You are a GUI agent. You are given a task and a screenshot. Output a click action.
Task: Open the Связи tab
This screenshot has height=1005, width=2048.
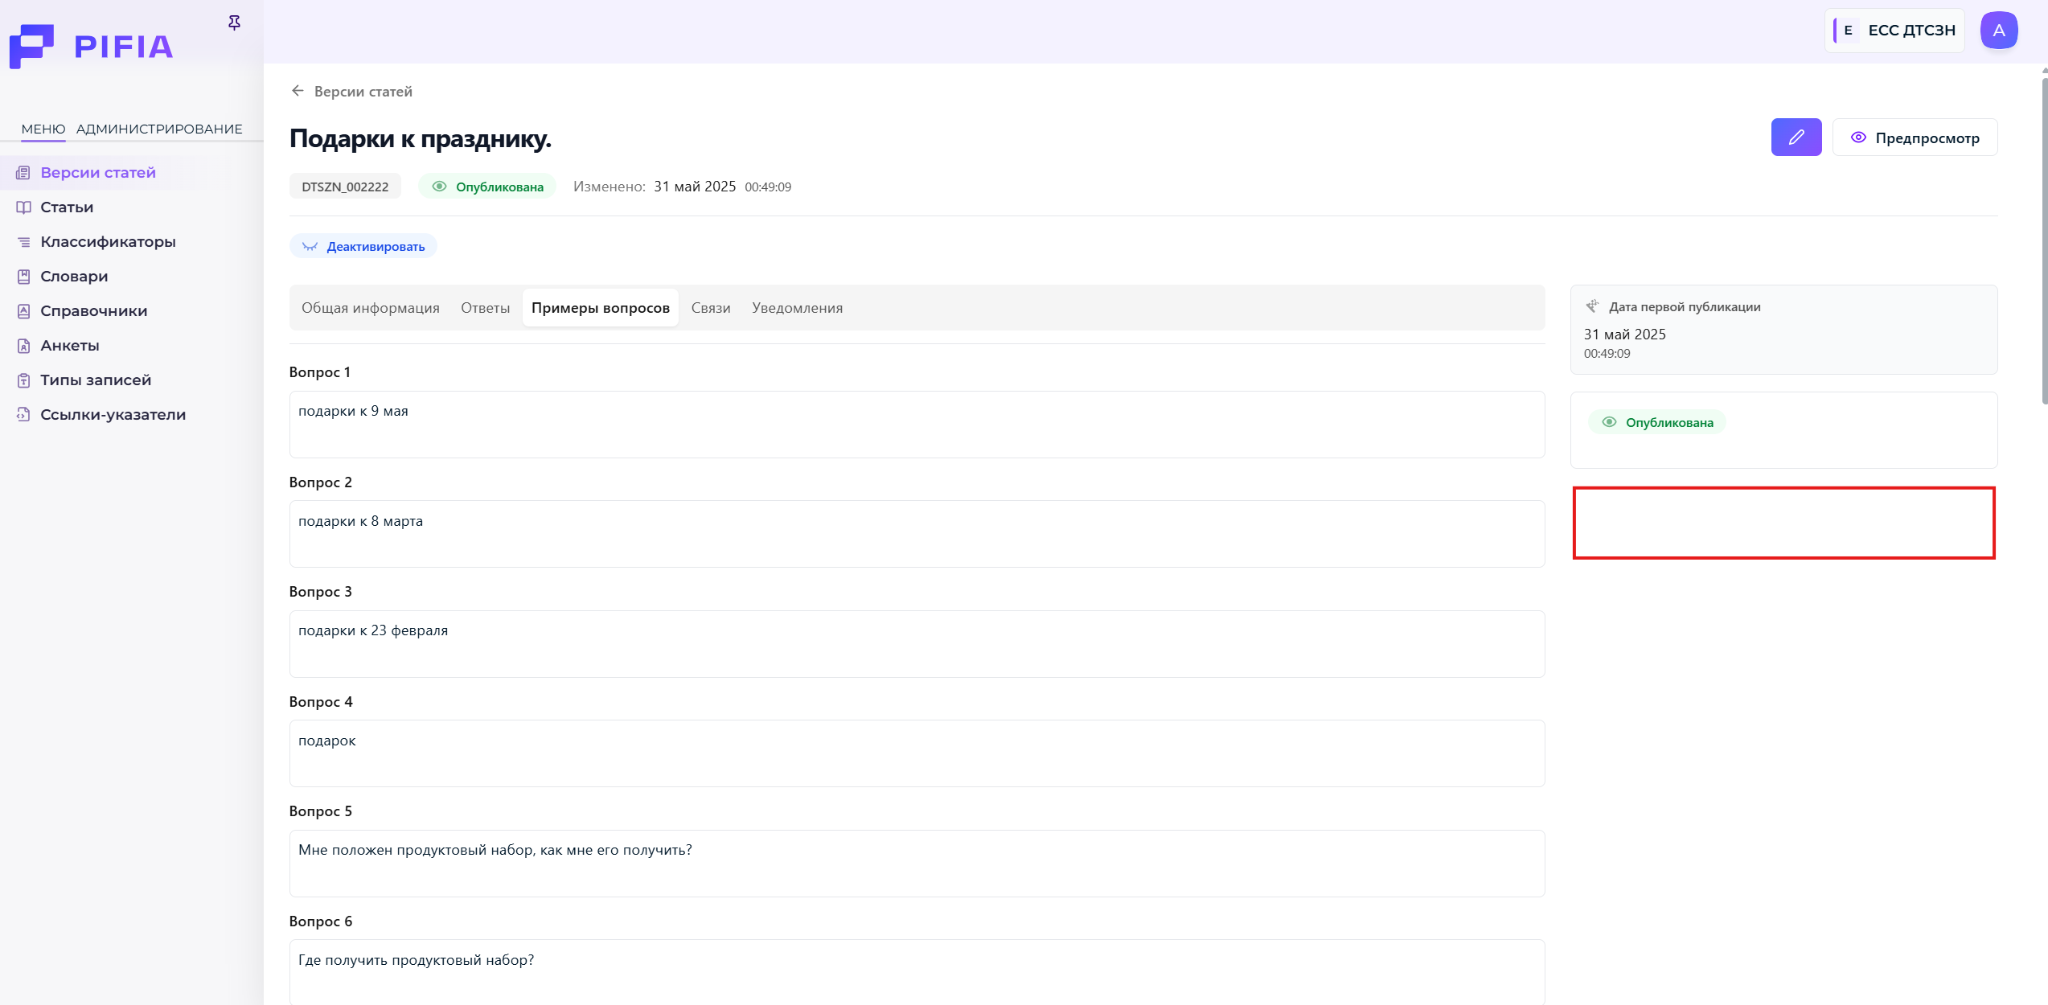click(x=710, y=308)
